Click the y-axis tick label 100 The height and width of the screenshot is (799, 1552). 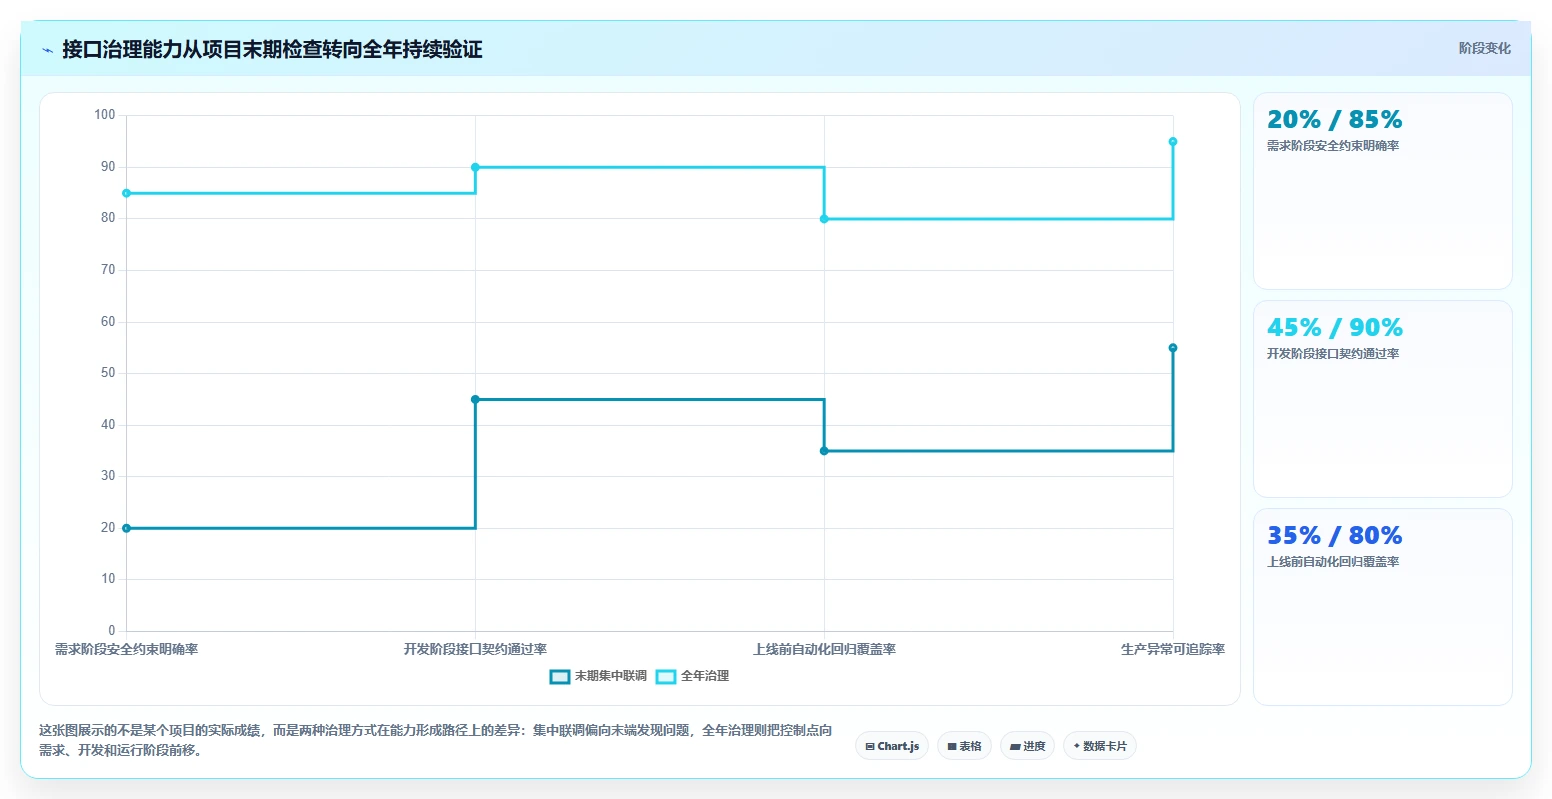(x=105, y=115)
